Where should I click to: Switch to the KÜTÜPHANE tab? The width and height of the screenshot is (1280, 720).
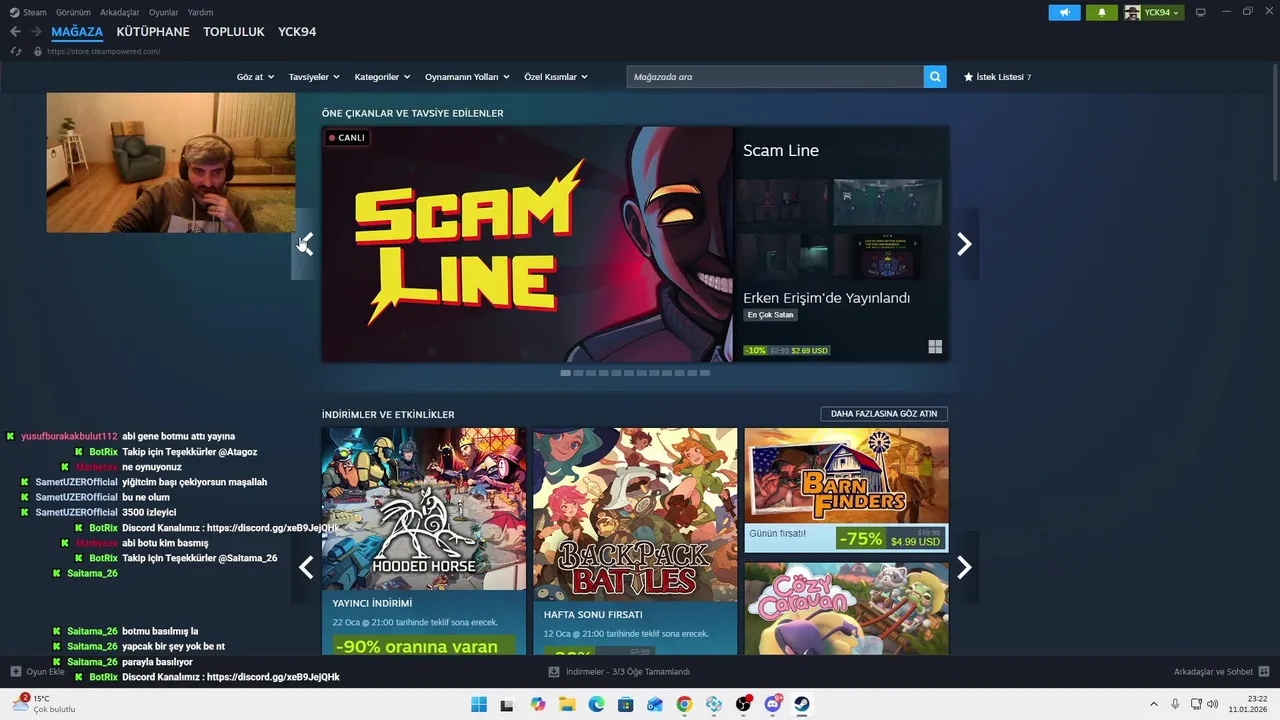pyautogui.click(x=153, y=32)
